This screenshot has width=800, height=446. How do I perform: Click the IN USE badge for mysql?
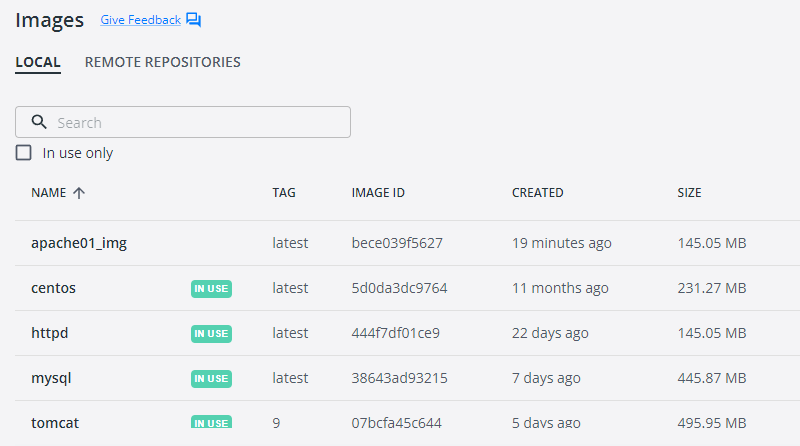tap(211, 379)
